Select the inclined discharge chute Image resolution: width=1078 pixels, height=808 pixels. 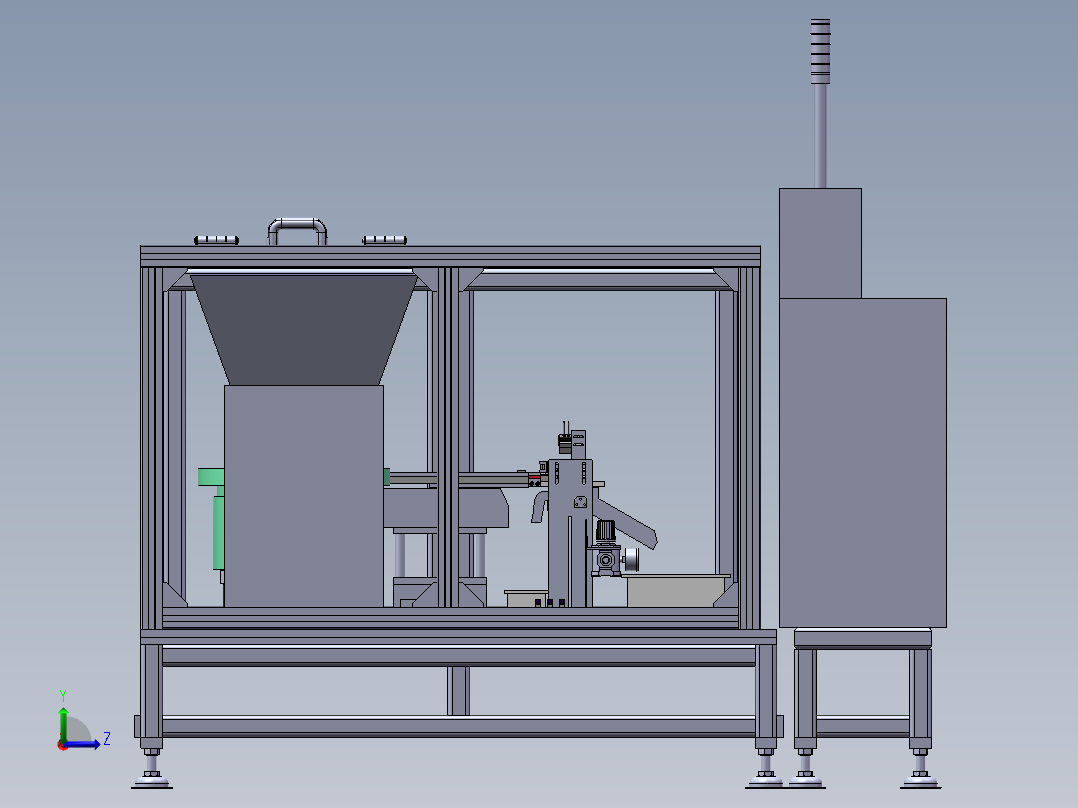[627, 524]
